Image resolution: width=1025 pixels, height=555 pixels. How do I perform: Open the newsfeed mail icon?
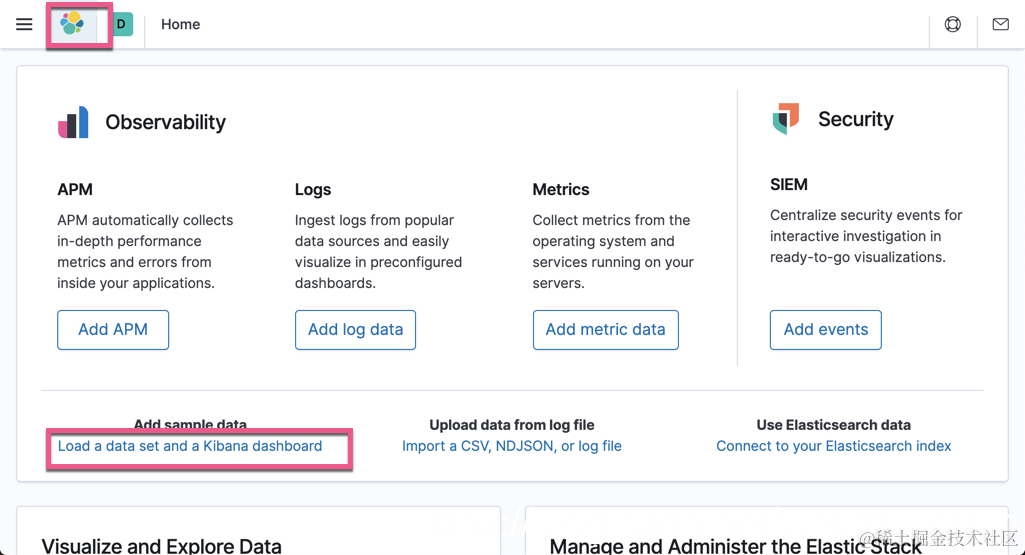[x=1000, y=24]
